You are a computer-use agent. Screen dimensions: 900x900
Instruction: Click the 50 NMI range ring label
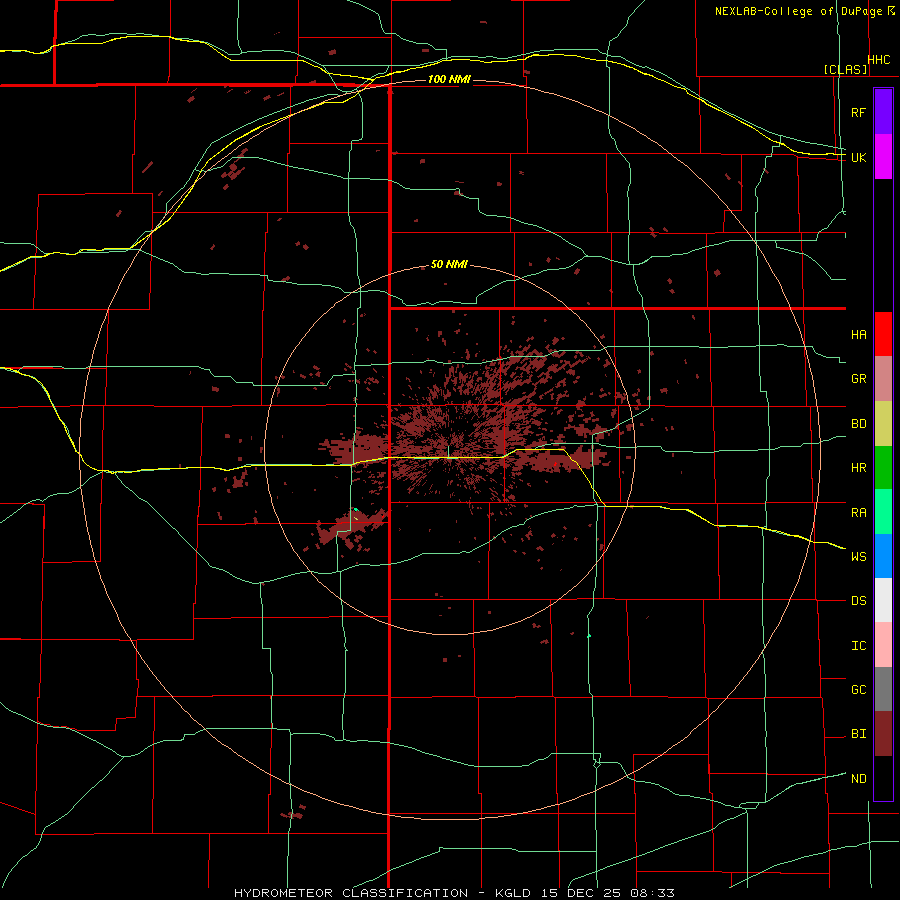tap(449, 264)
